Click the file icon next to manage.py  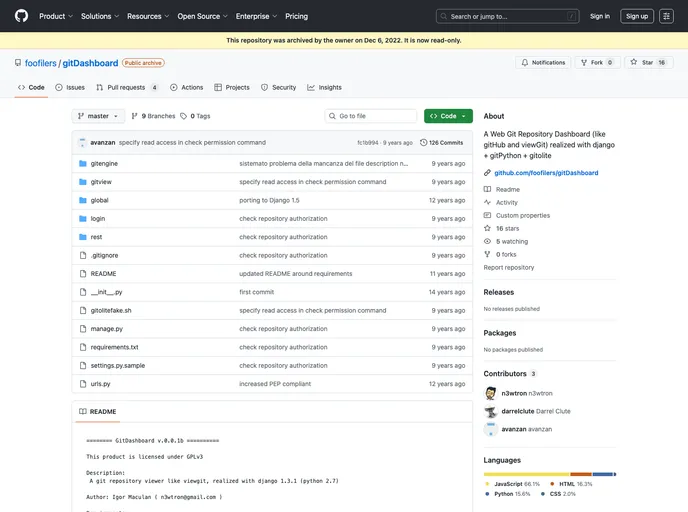click(x=82, y=329)
